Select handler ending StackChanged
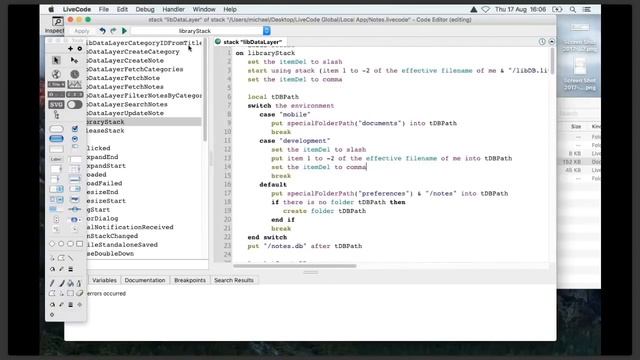The width and height of the screenshot is (640, 360). [112, 236]
